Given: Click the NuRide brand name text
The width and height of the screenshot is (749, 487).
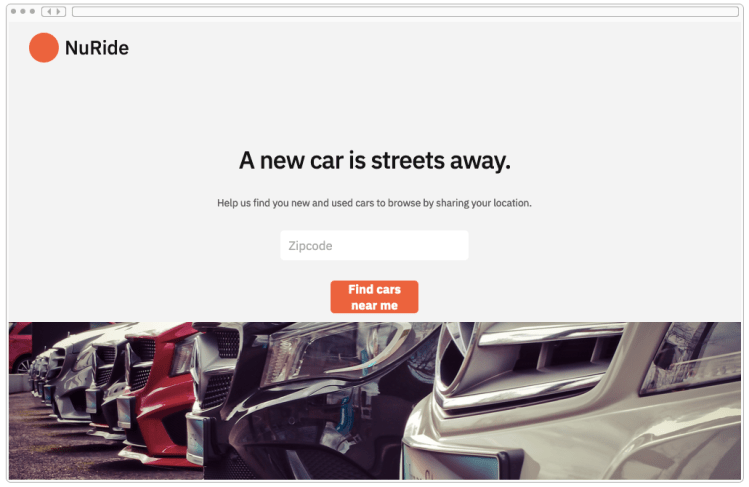Looking at the screenshot, I should pyautogui.click(x=97, y=48).
